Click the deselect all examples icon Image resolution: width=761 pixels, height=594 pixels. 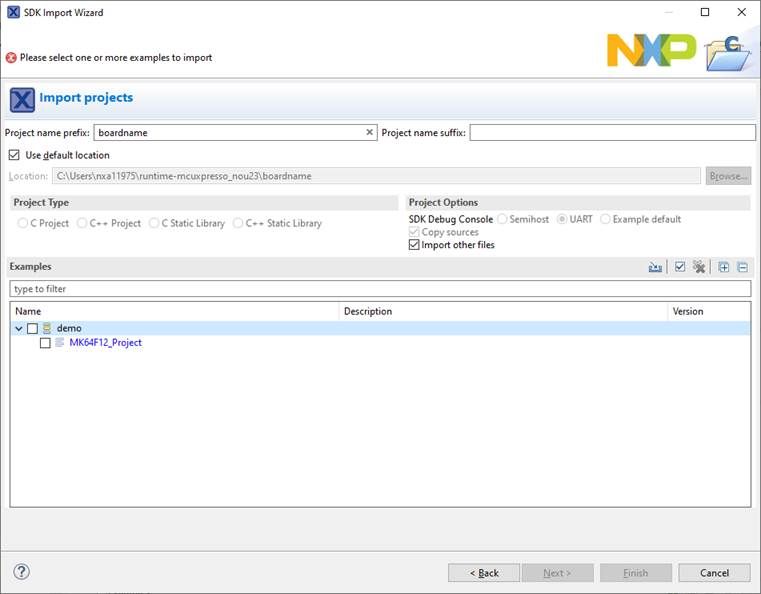tap(699, 267)
